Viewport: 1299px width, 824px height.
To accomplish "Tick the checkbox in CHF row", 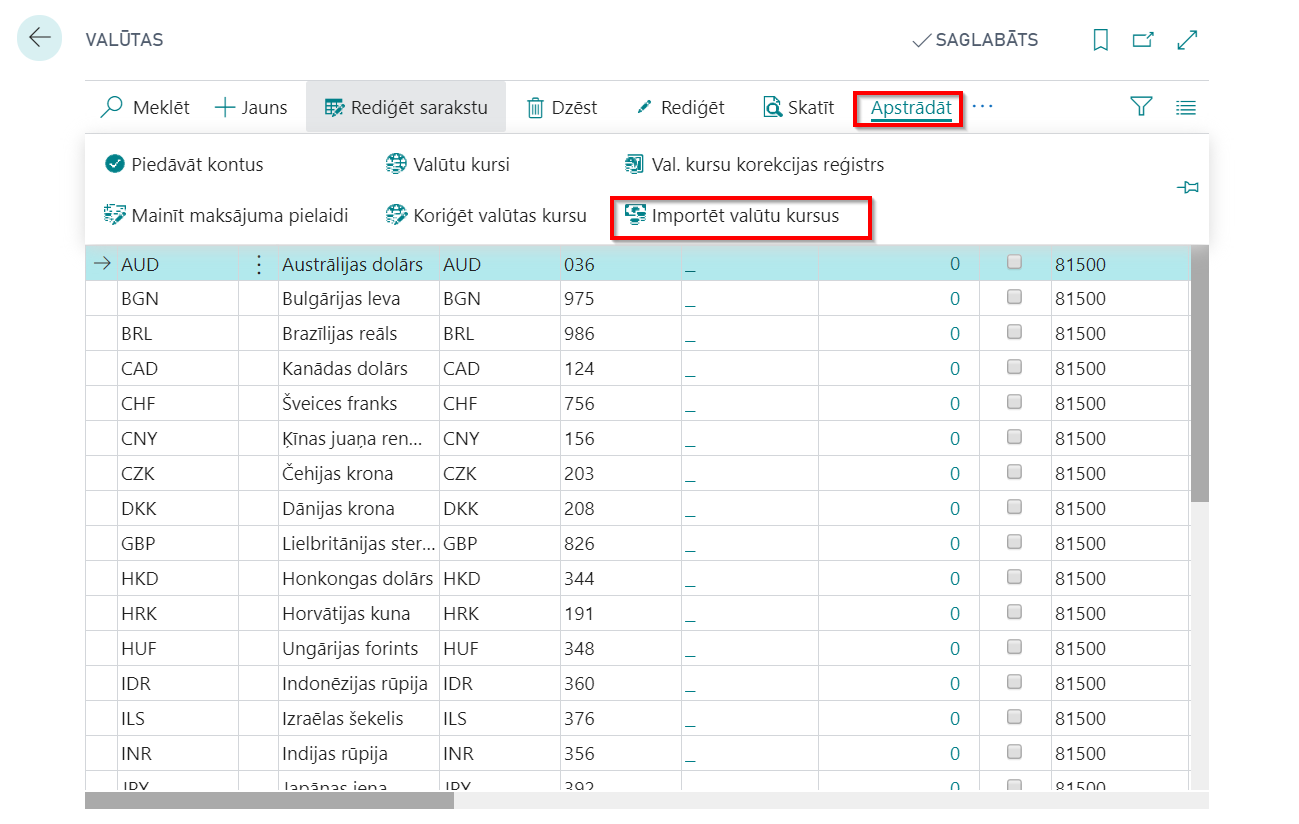I will point(1014,402).
